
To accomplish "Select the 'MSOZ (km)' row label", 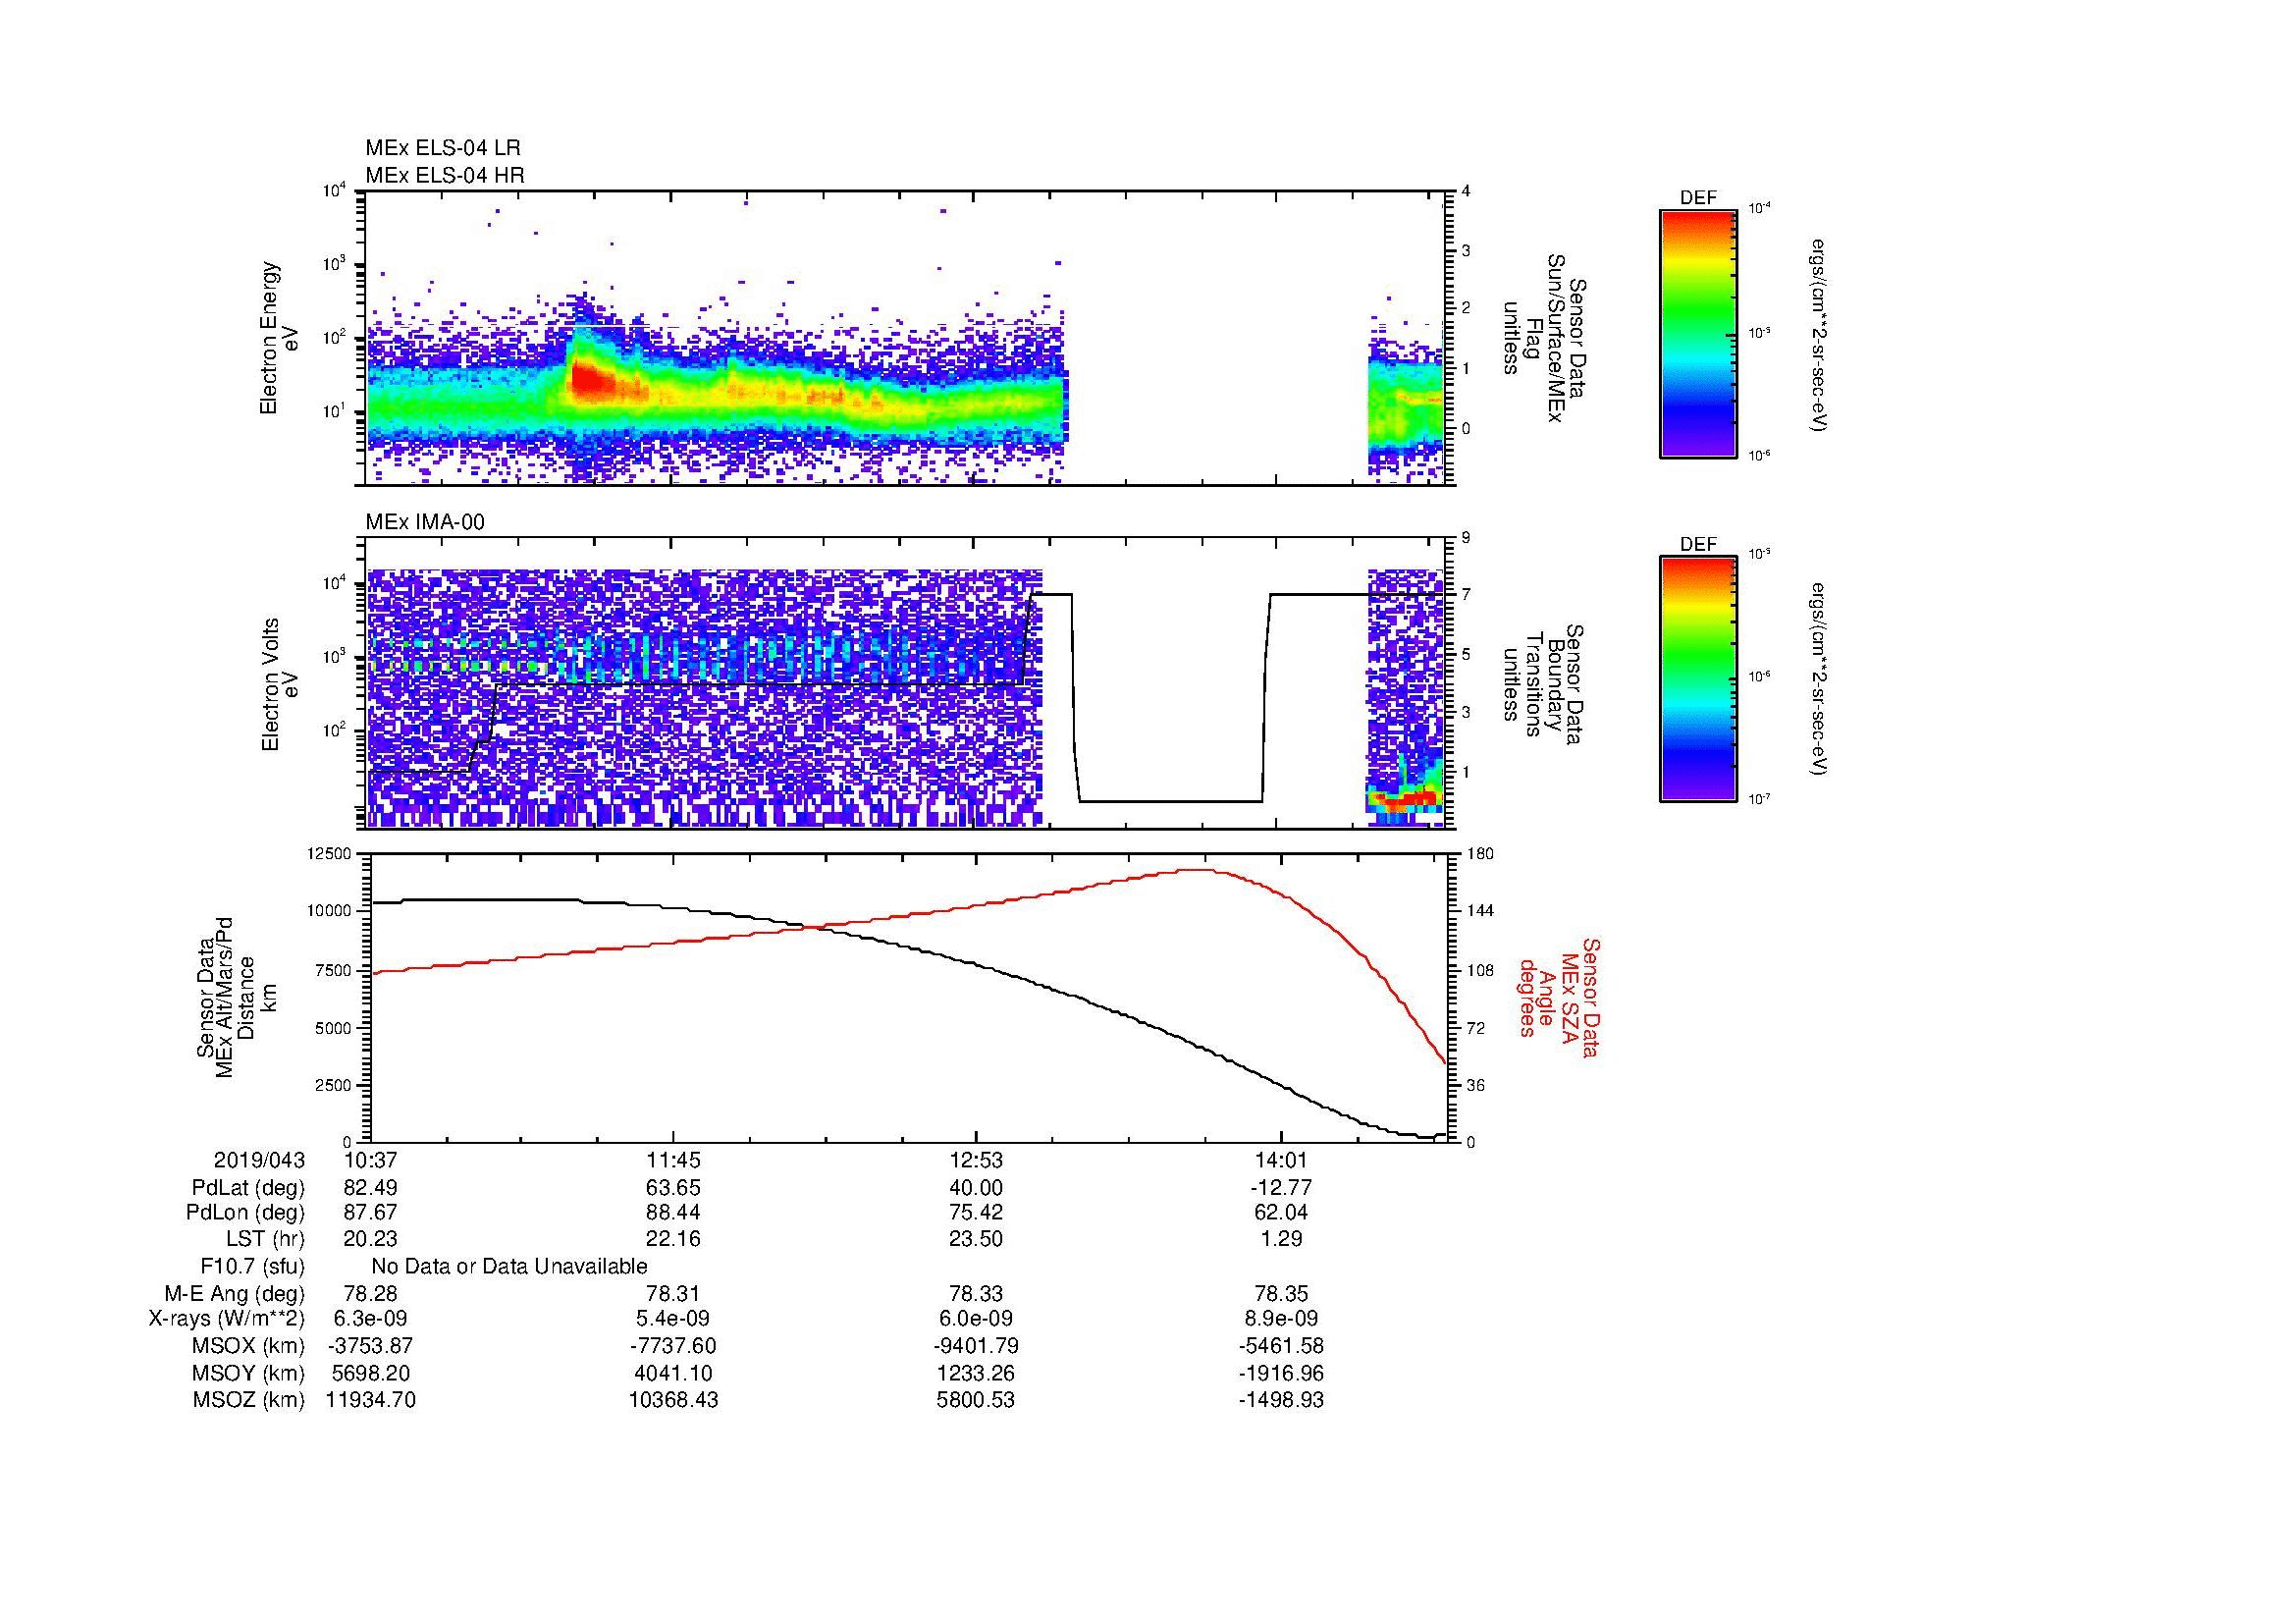I will point(249,1400).
